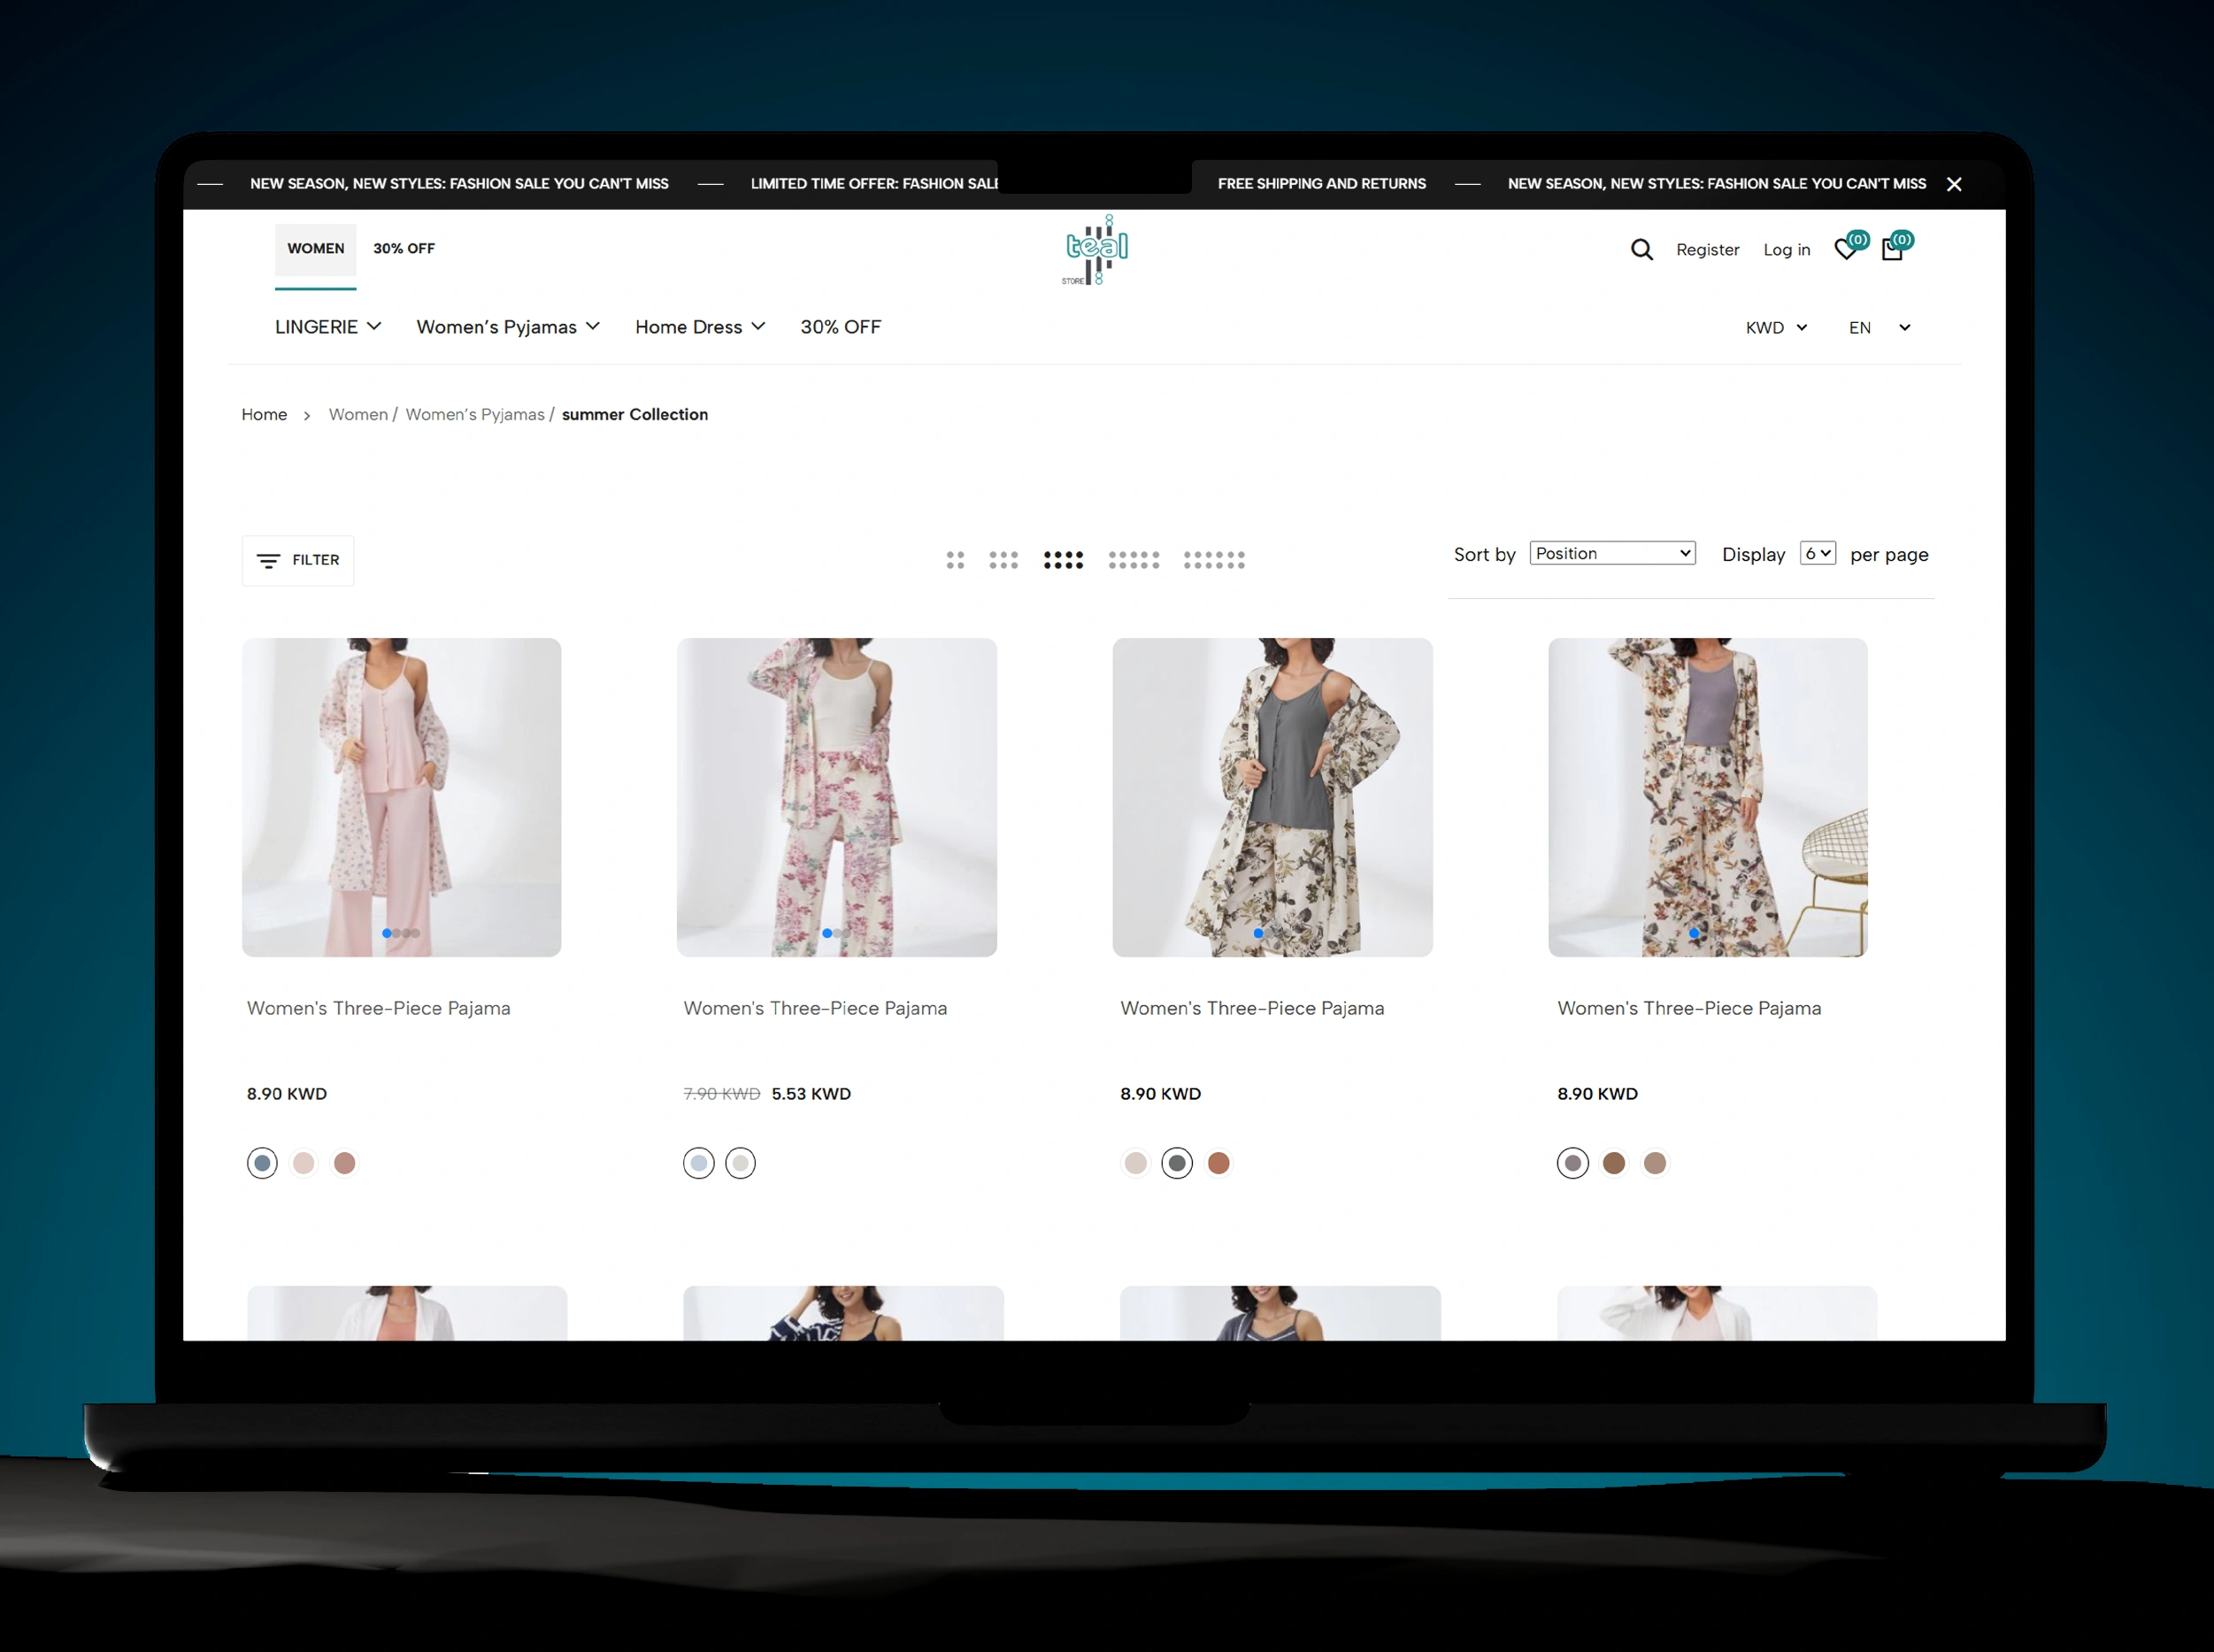Select the blue color swatch on first pajama
Viewport: 2214px width, 1652px height.
click(x=261, y=1163)
